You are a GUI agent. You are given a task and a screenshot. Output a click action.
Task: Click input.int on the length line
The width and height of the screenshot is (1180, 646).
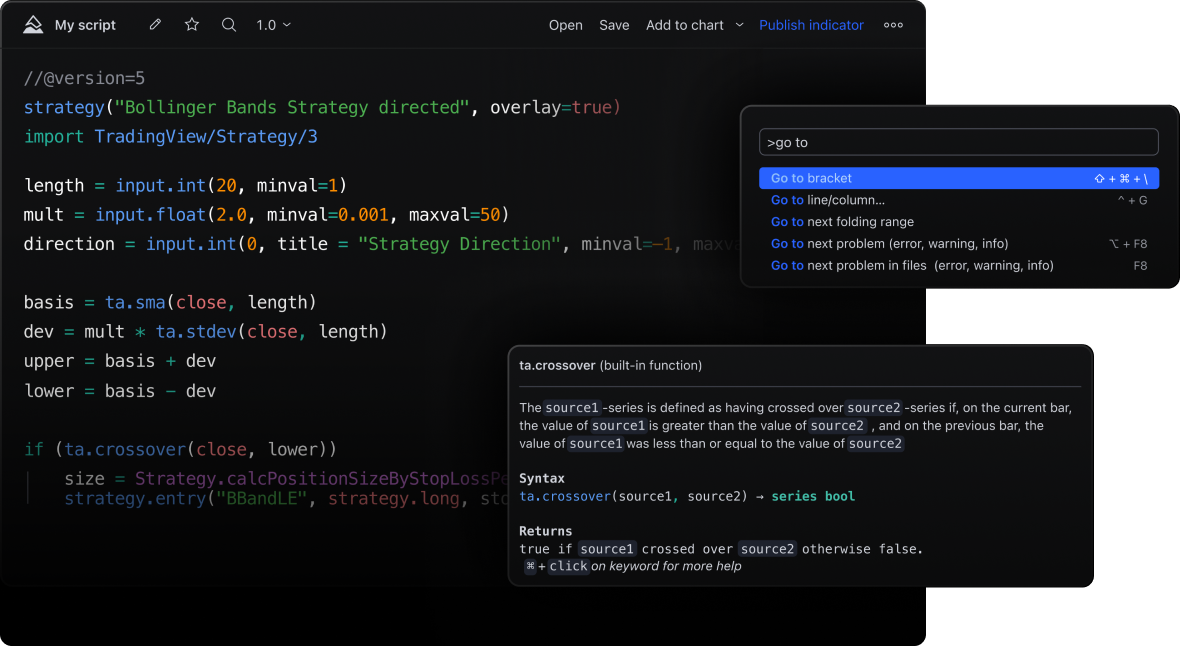point(160,186)
